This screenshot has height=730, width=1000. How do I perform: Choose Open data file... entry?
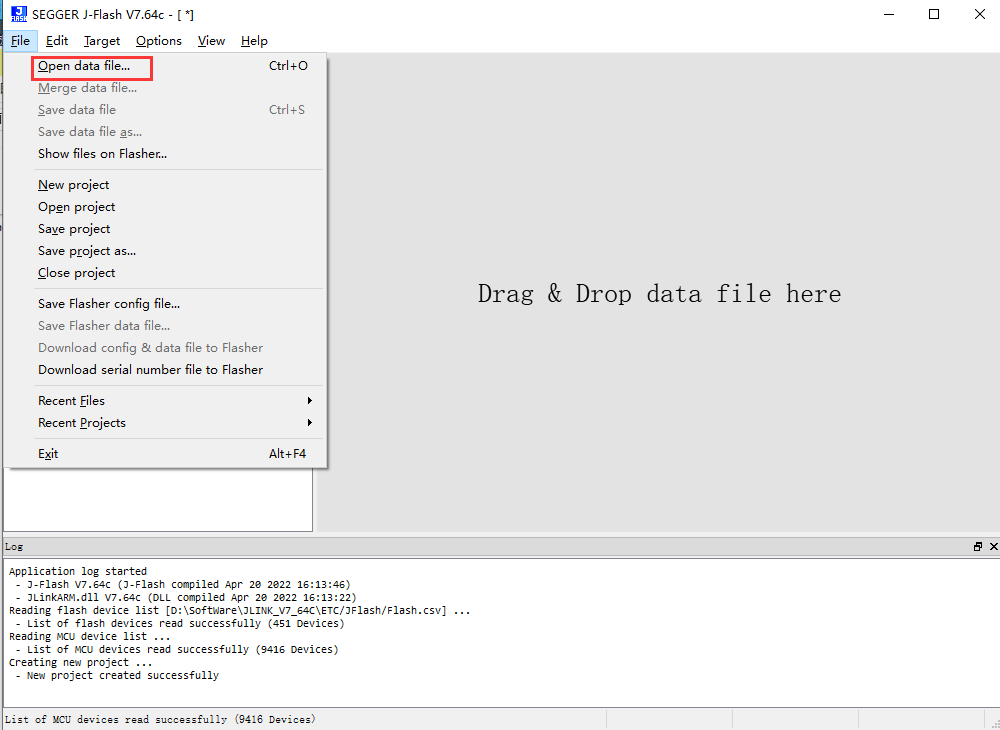[166, 66]
